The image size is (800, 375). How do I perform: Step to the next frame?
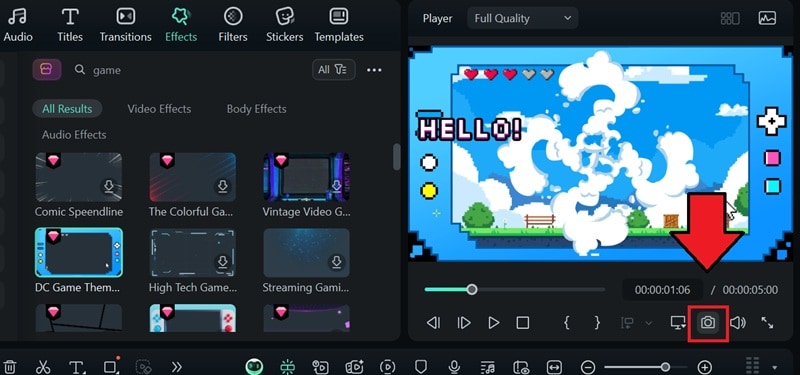point(464,322)
